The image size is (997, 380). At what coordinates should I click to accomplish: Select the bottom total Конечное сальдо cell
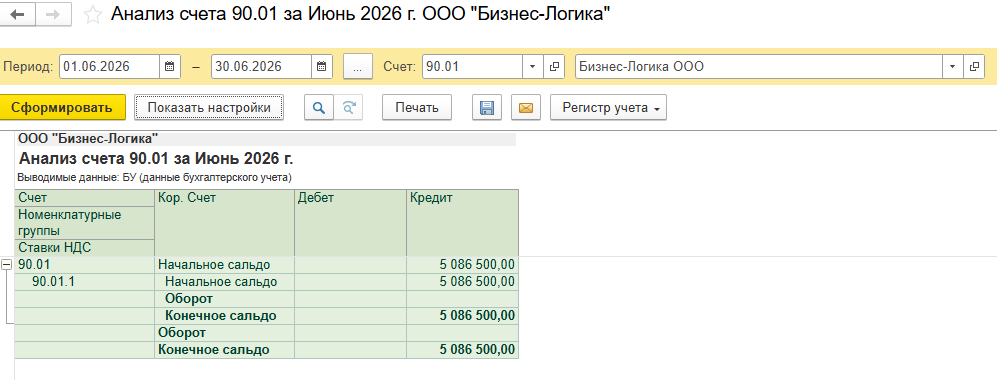[224, 350]
